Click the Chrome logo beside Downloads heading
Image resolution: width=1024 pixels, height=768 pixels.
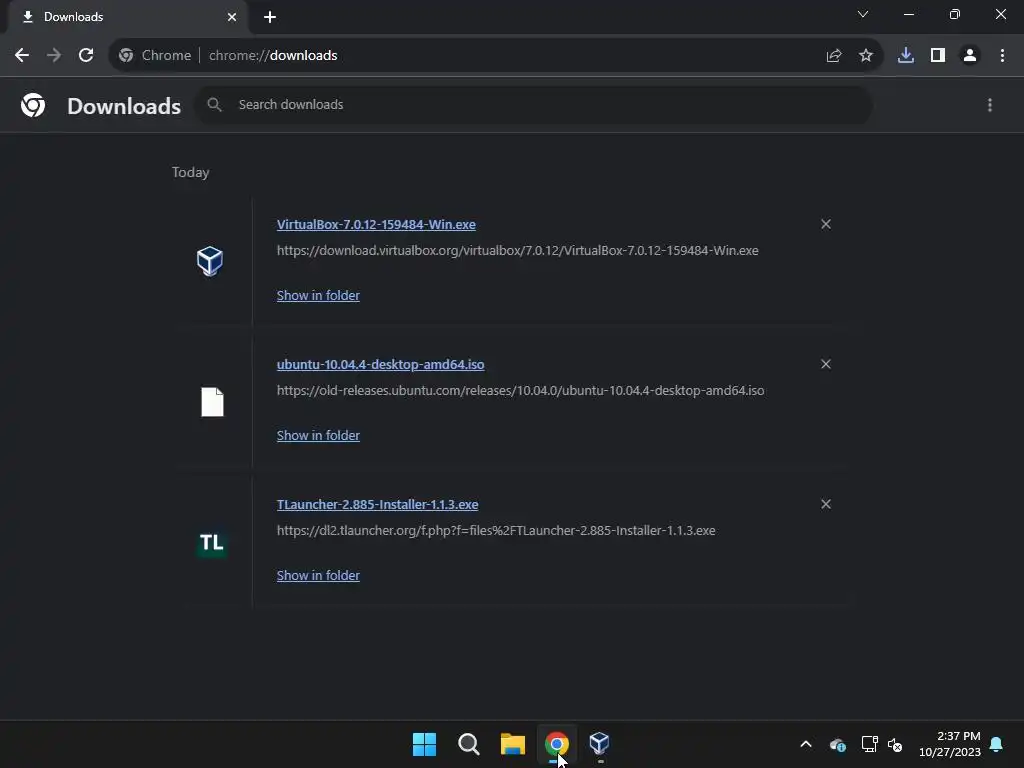(33, 105)
